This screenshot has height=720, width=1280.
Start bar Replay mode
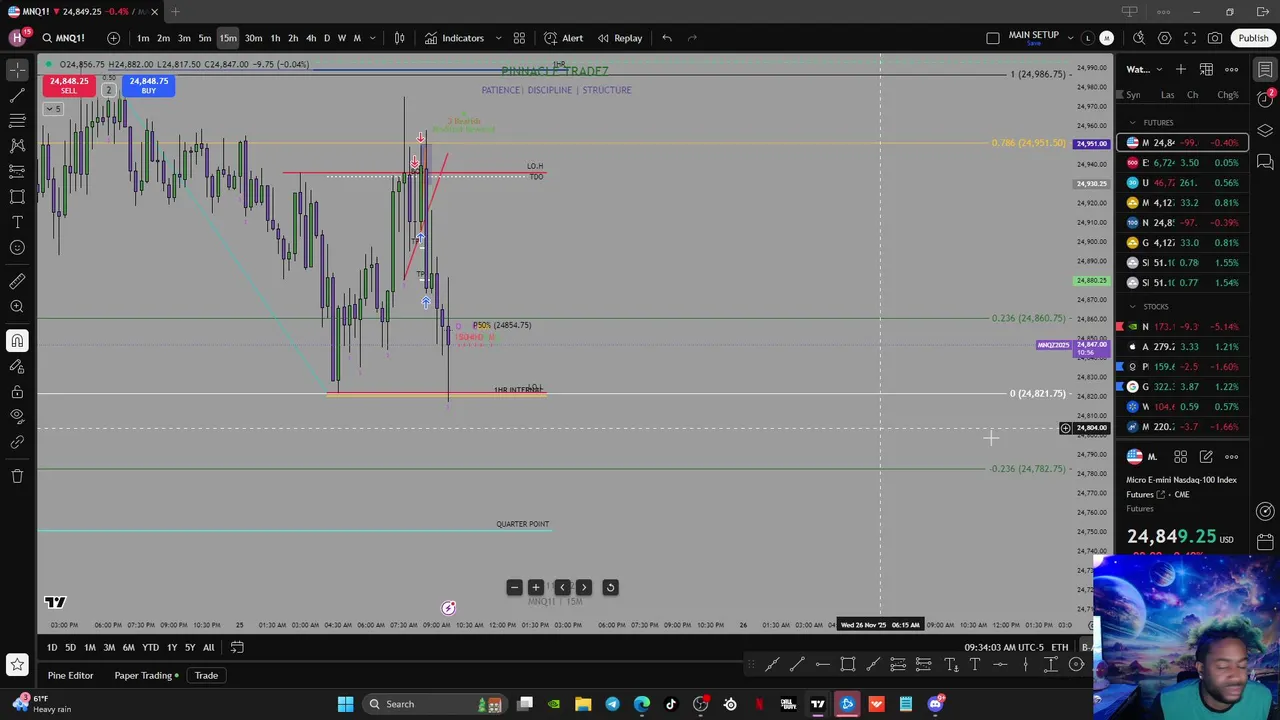(x=620, y=38)
